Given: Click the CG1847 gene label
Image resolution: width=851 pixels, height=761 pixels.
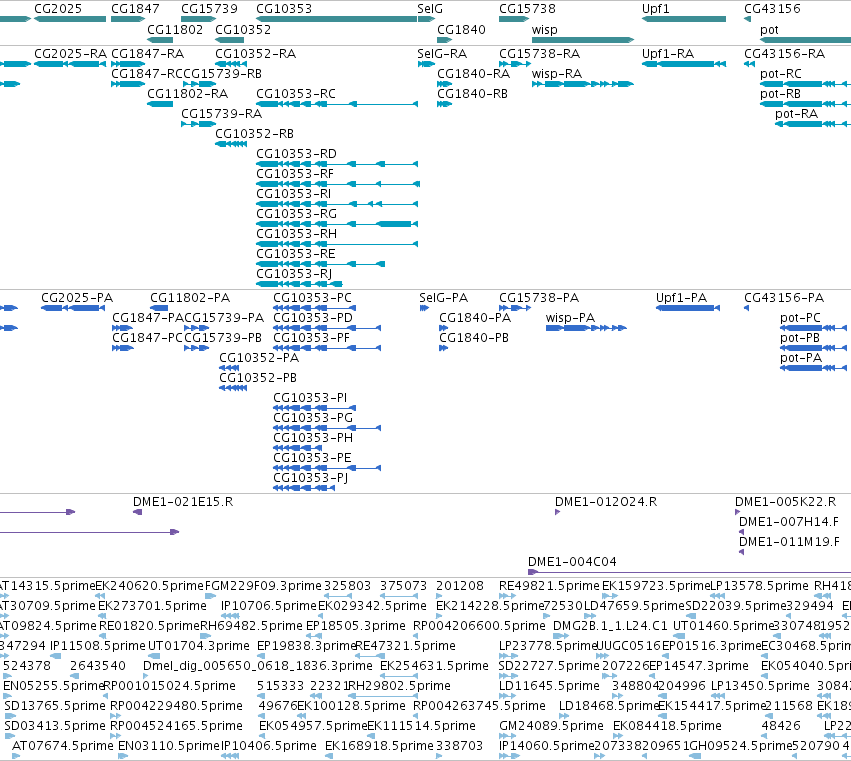Looking at the screenshot, I should click(x=135, y=9).
